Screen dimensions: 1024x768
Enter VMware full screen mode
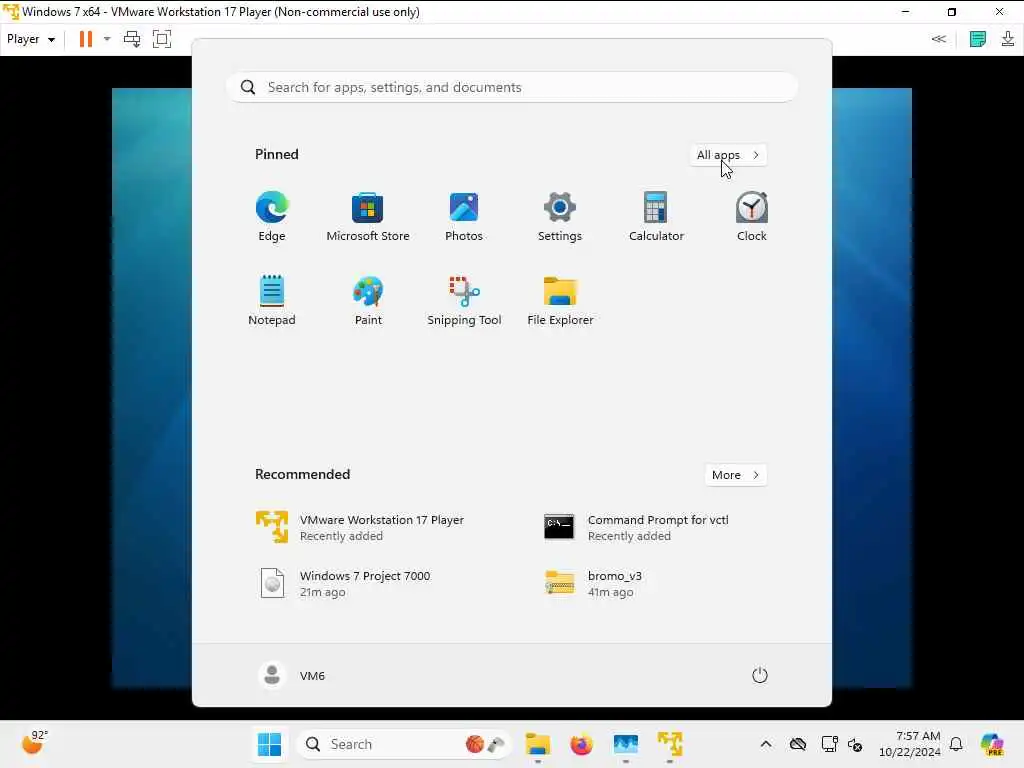162,39
